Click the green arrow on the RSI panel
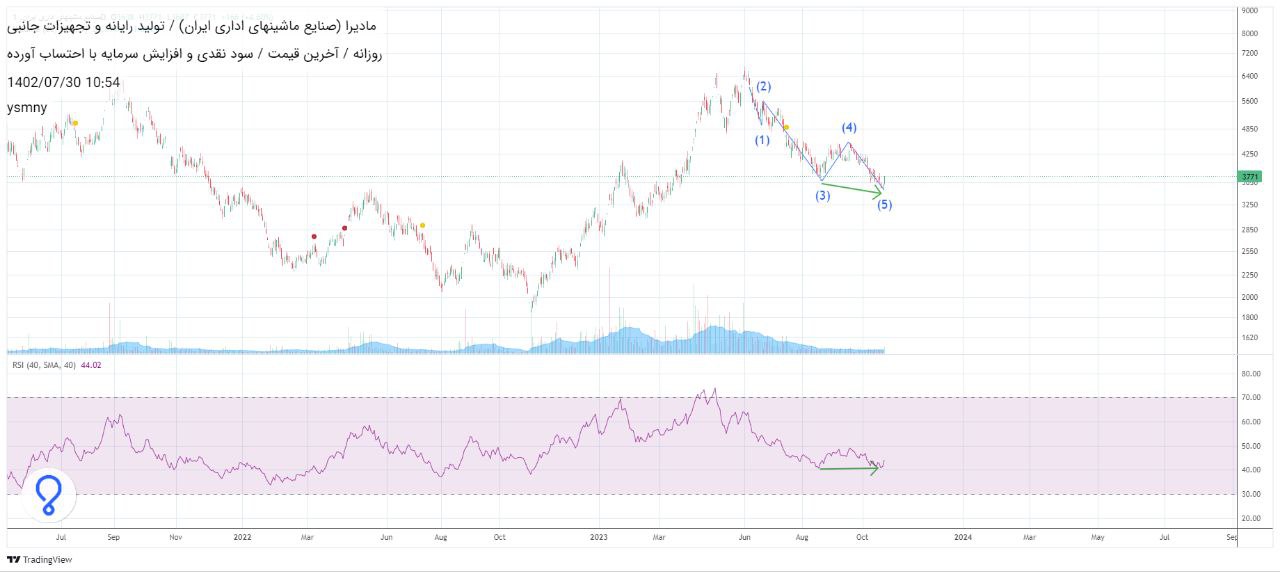 point(848,468)
